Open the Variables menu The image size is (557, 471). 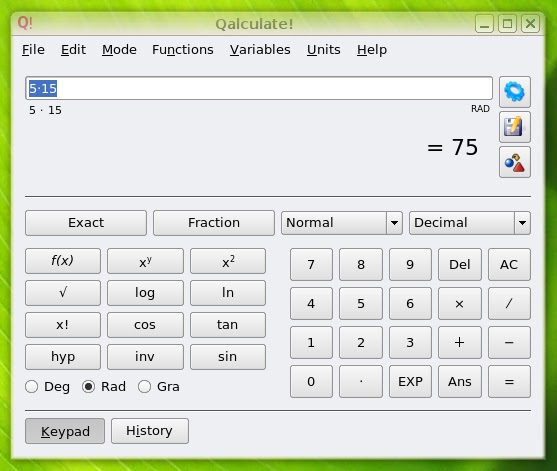pyautogui.click(x=260, y=50)
